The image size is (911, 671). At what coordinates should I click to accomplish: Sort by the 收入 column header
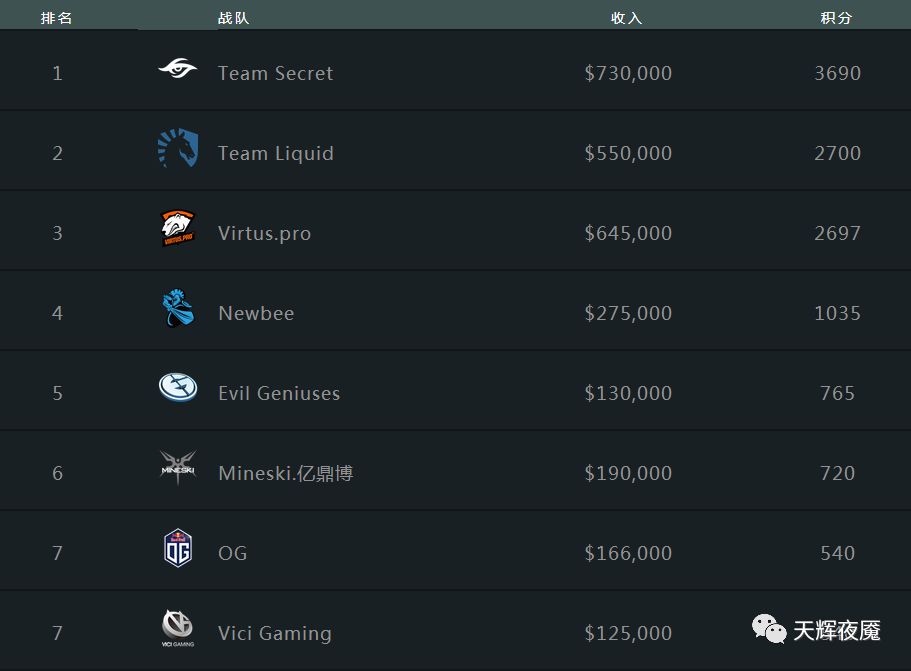pyautogui.click(x=626, y=18)
